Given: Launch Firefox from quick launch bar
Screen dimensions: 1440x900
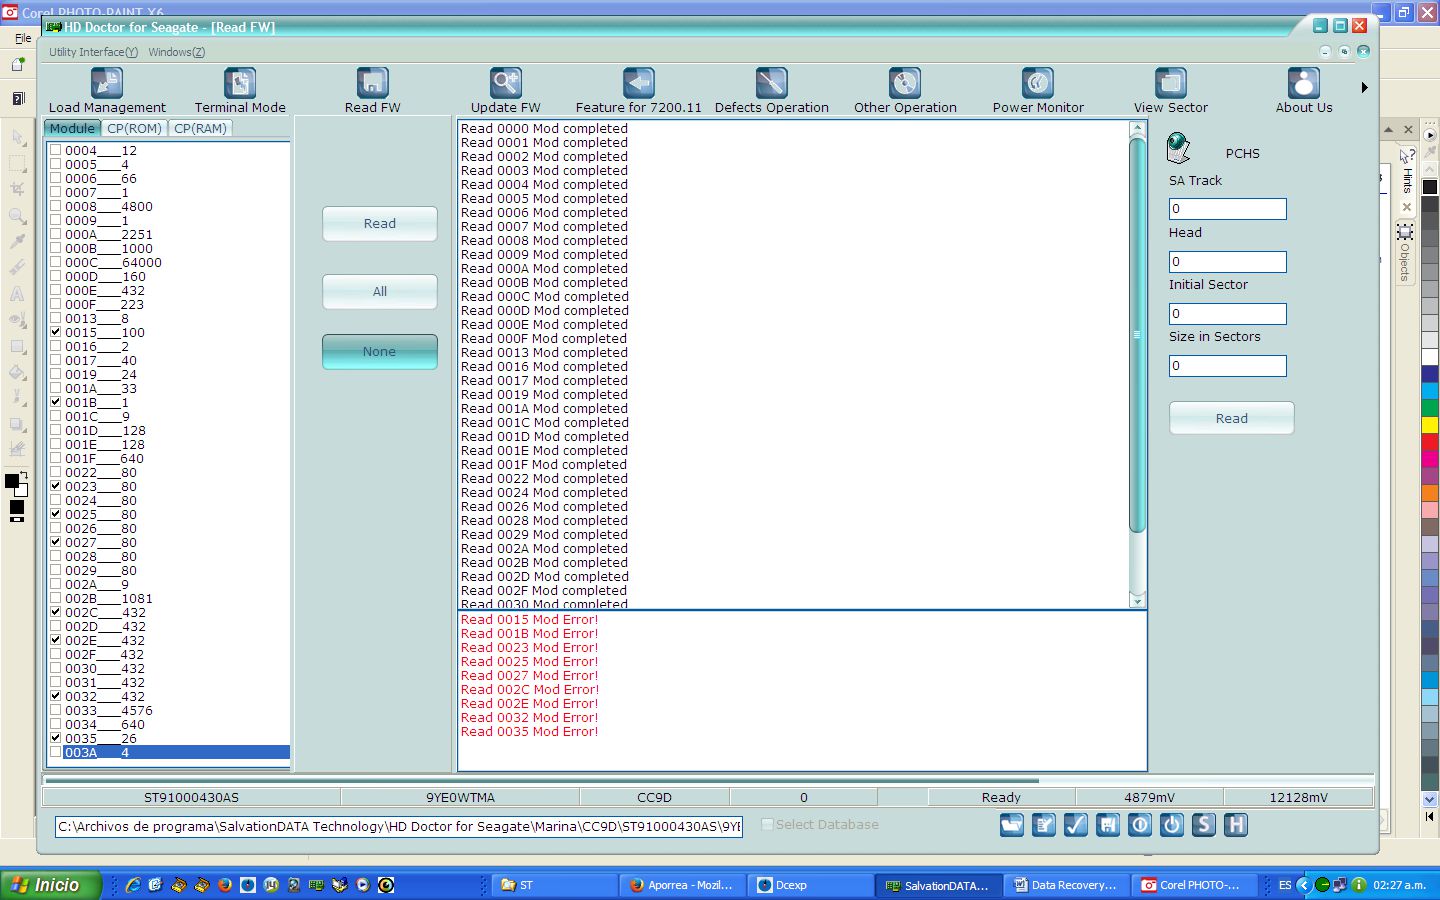Looking at the screenshot, I should click(x=225, y=885).
